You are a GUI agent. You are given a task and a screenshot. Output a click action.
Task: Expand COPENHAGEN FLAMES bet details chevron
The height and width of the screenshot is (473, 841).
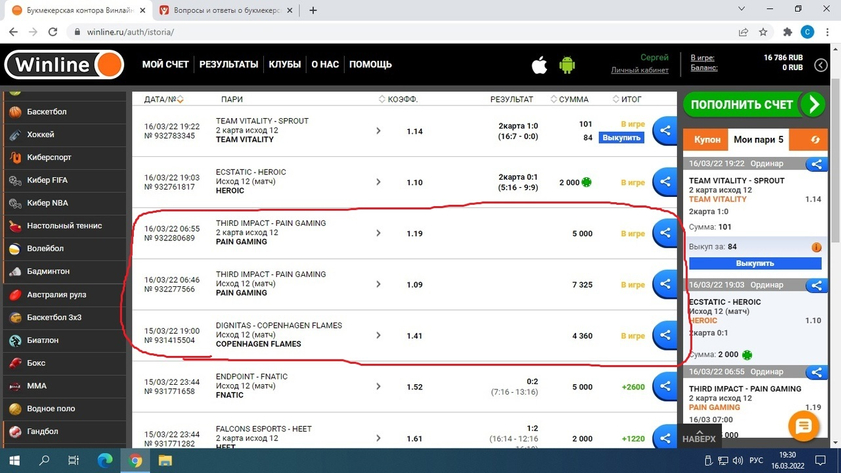378,335
